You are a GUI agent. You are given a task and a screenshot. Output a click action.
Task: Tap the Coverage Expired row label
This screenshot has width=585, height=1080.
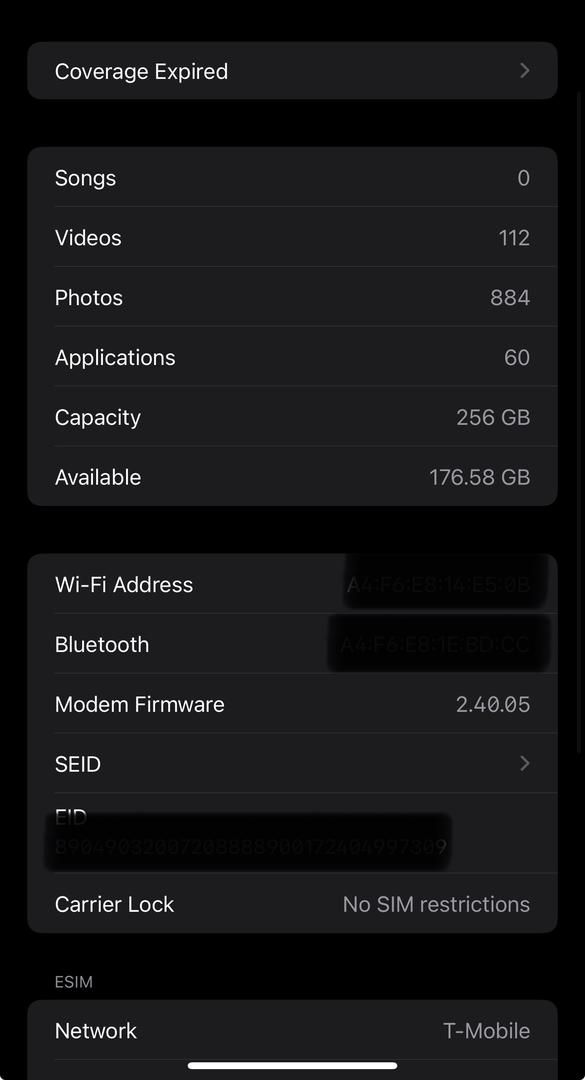[x=141, y=72]
